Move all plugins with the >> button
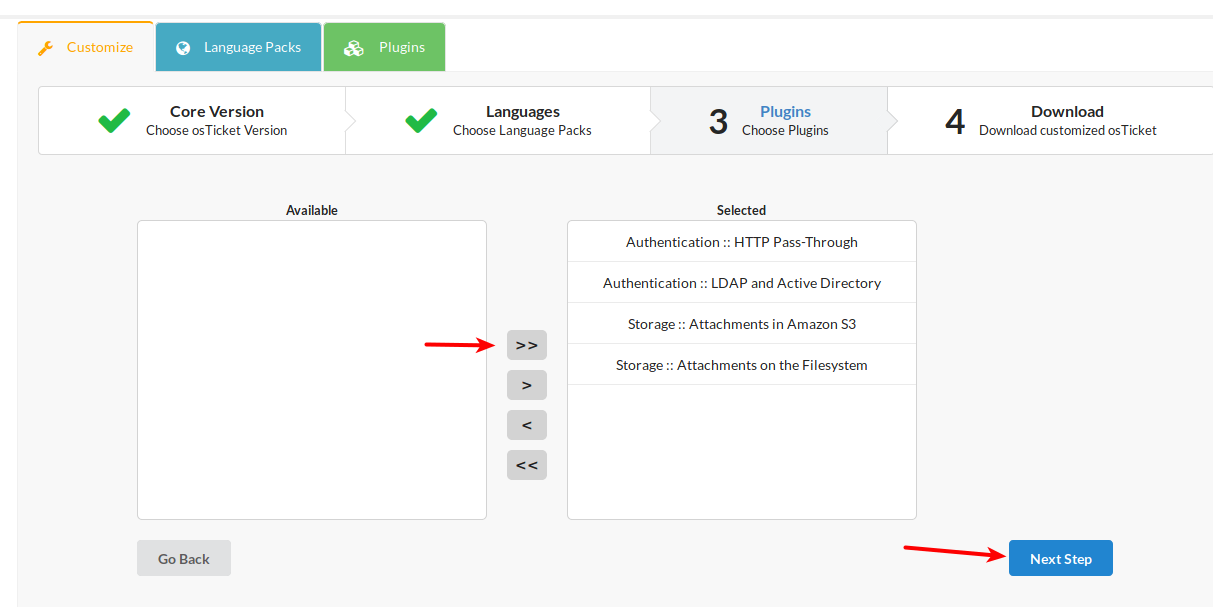 526,345
